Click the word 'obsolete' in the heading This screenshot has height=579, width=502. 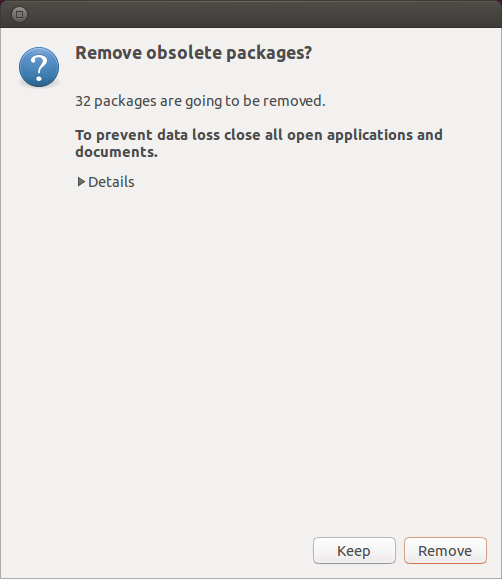coord(184,52)
